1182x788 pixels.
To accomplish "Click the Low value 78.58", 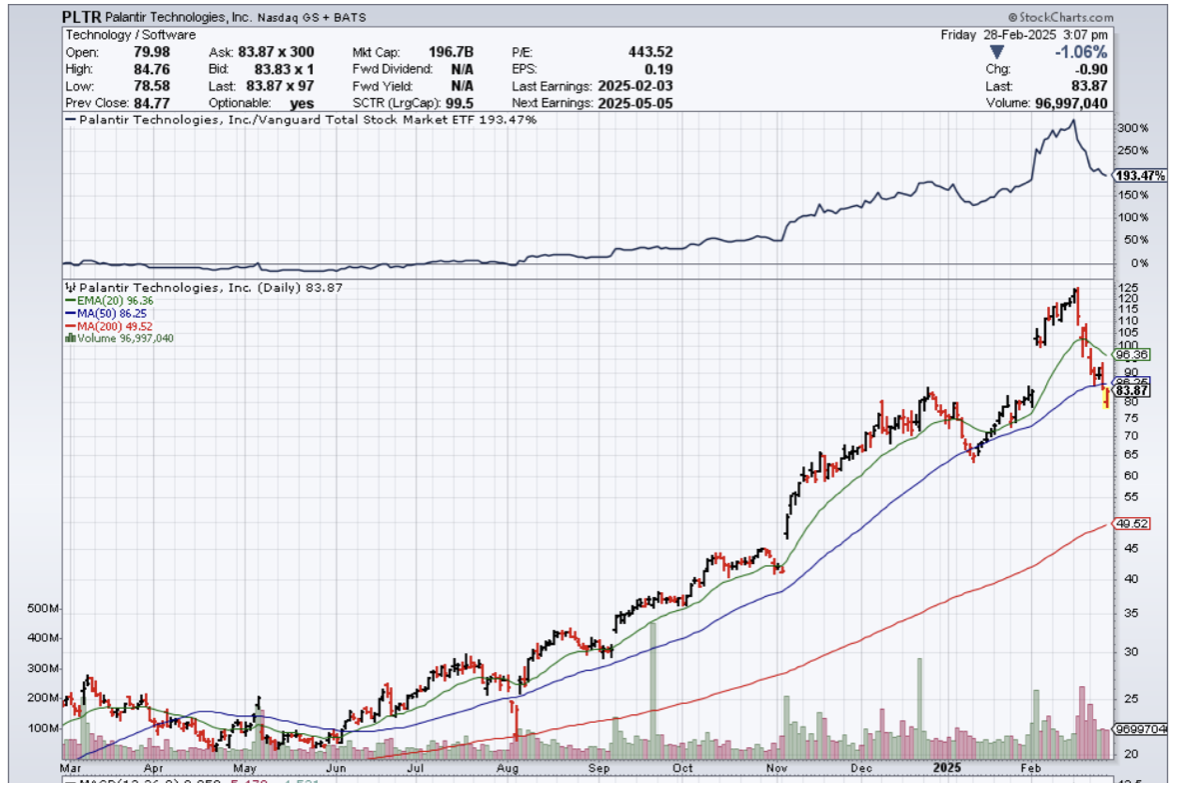I will pyautogui.click(x=152, y=86).
